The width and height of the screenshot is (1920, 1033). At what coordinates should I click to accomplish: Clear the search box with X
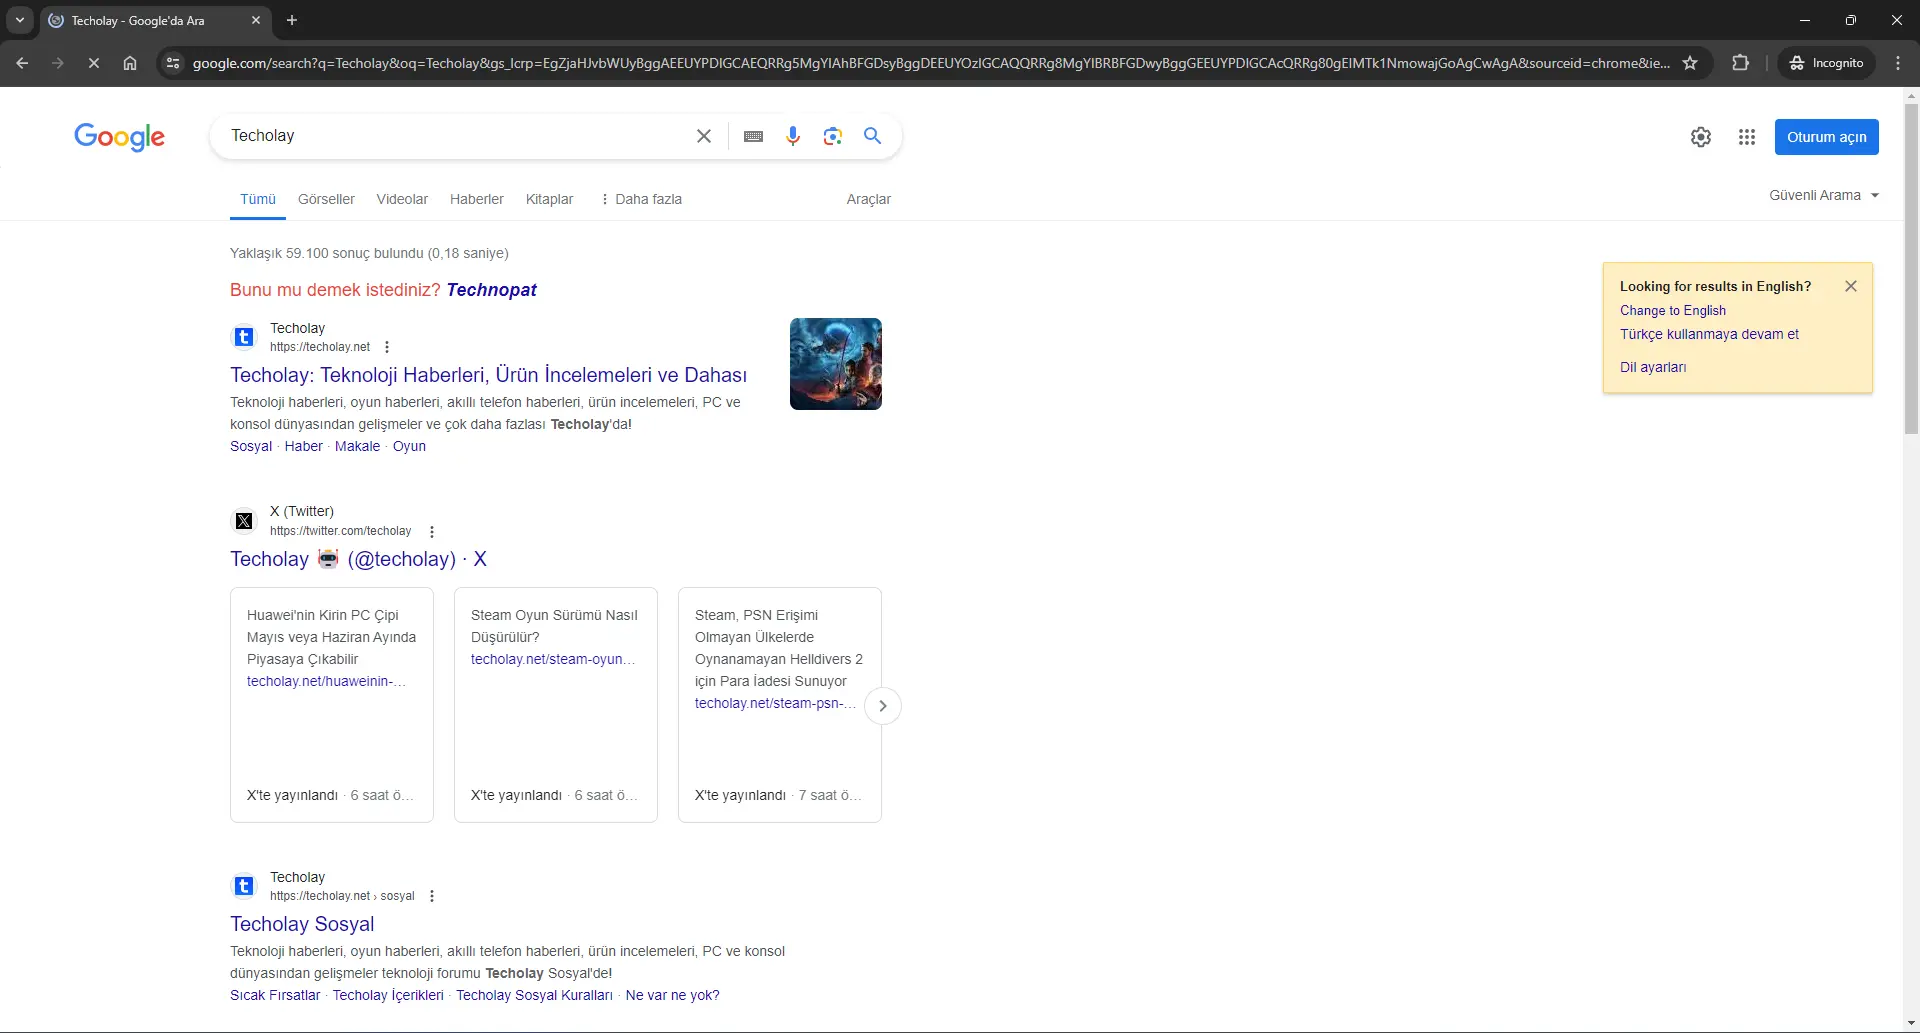pyautogui.click(x=704, y=136)
